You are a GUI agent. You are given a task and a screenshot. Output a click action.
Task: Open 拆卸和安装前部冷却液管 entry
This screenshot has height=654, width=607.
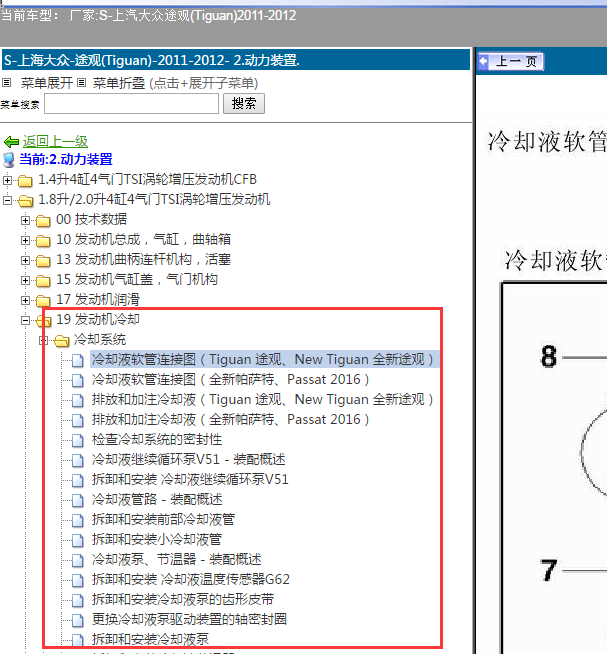click(163, 520)
